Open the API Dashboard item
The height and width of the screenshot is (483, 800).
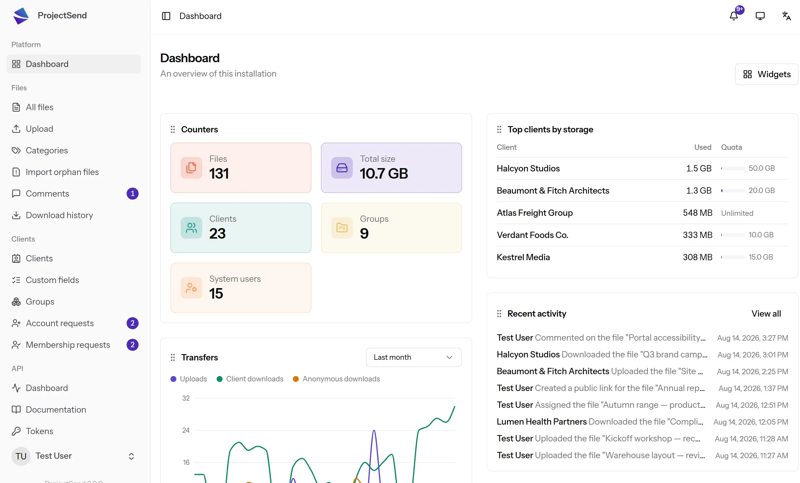[74, 388]
